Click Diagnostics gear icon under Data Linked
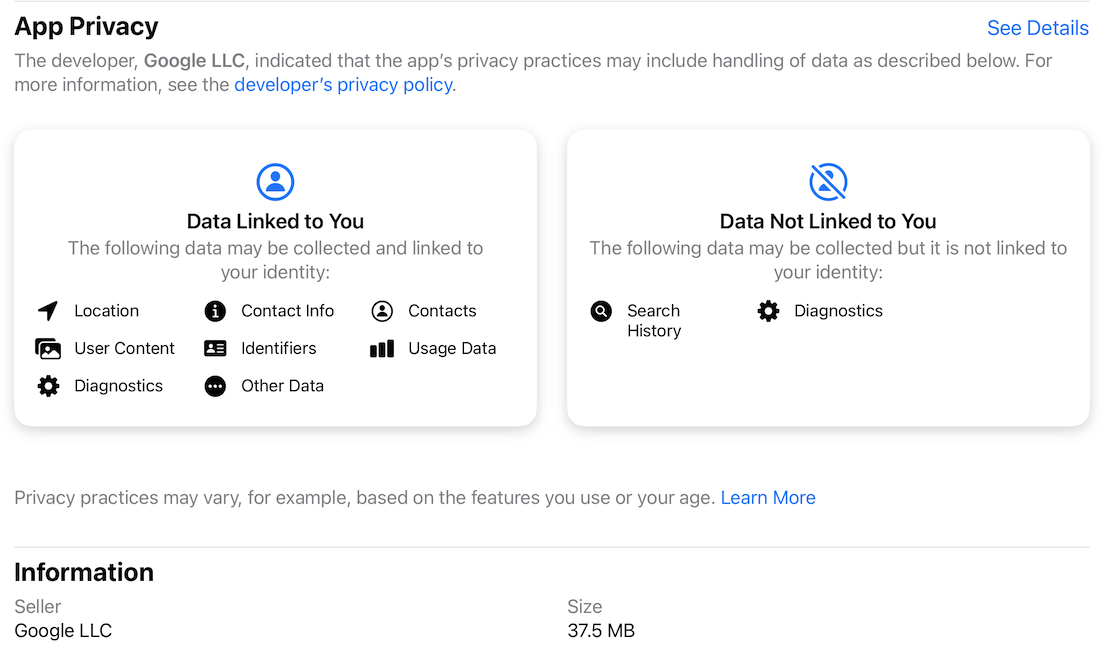 tap(48, 386)
